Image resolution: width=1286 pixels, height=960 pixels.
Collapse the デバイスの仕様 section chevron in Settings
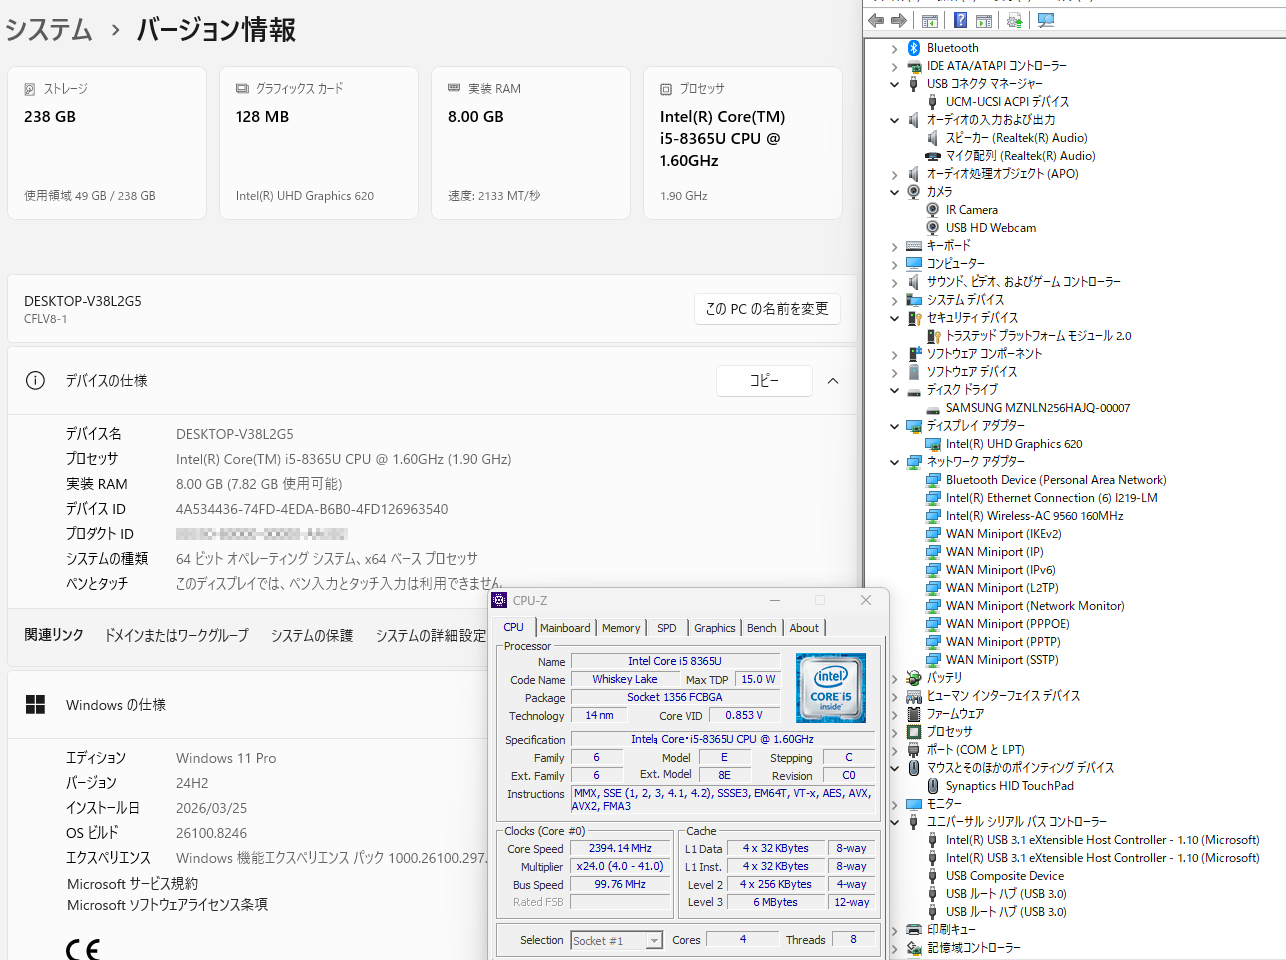coord(833,381)
